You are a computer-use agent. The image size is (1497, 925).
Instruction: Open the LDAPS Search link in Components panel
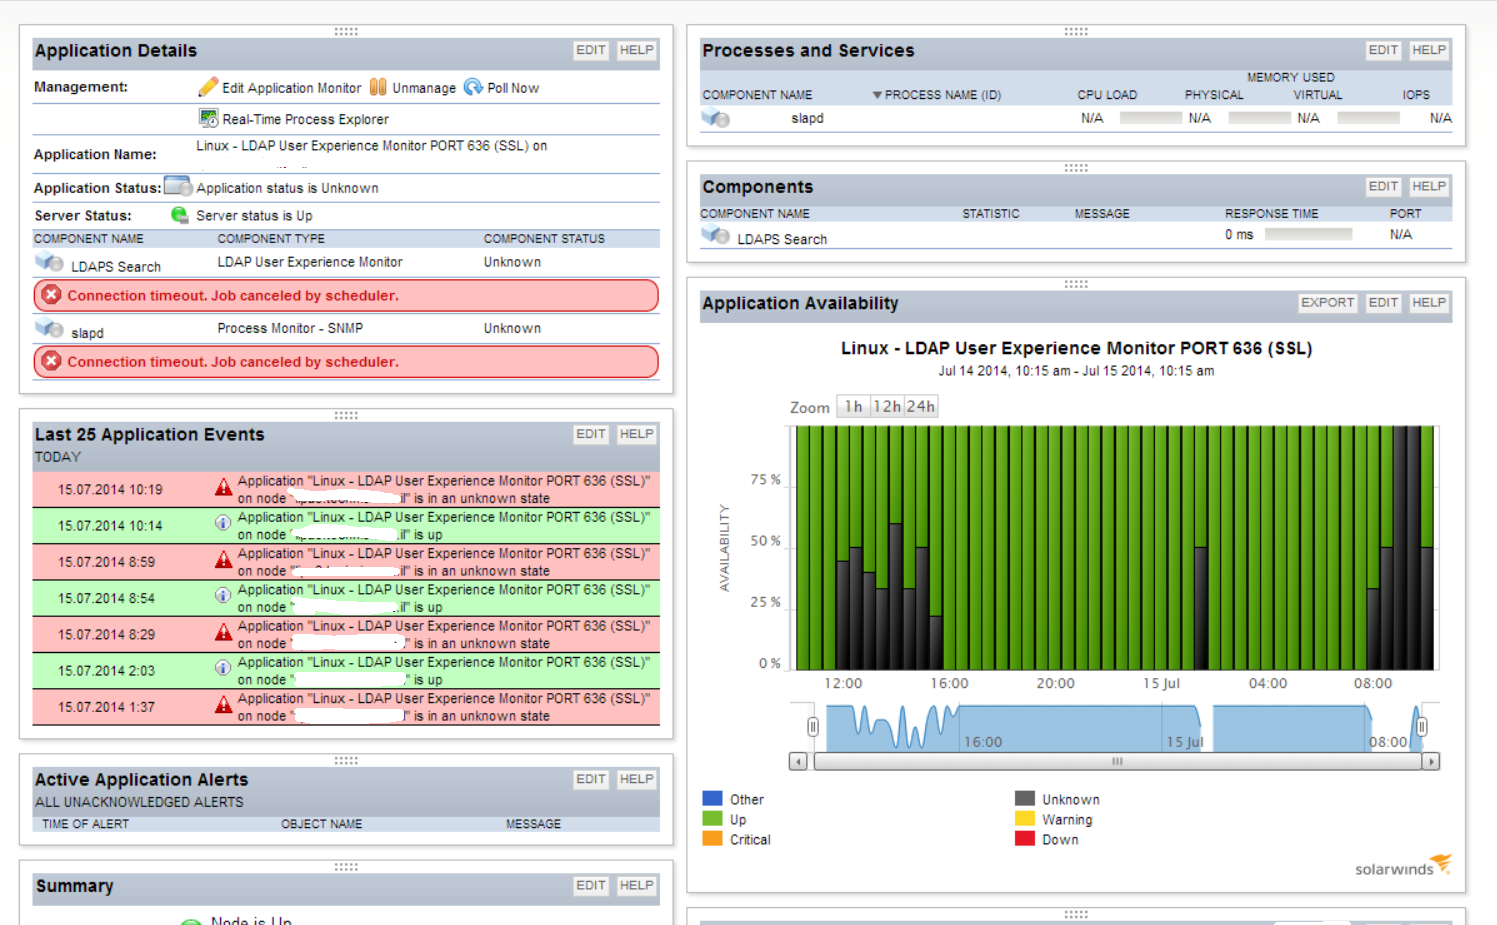[782, 240]
